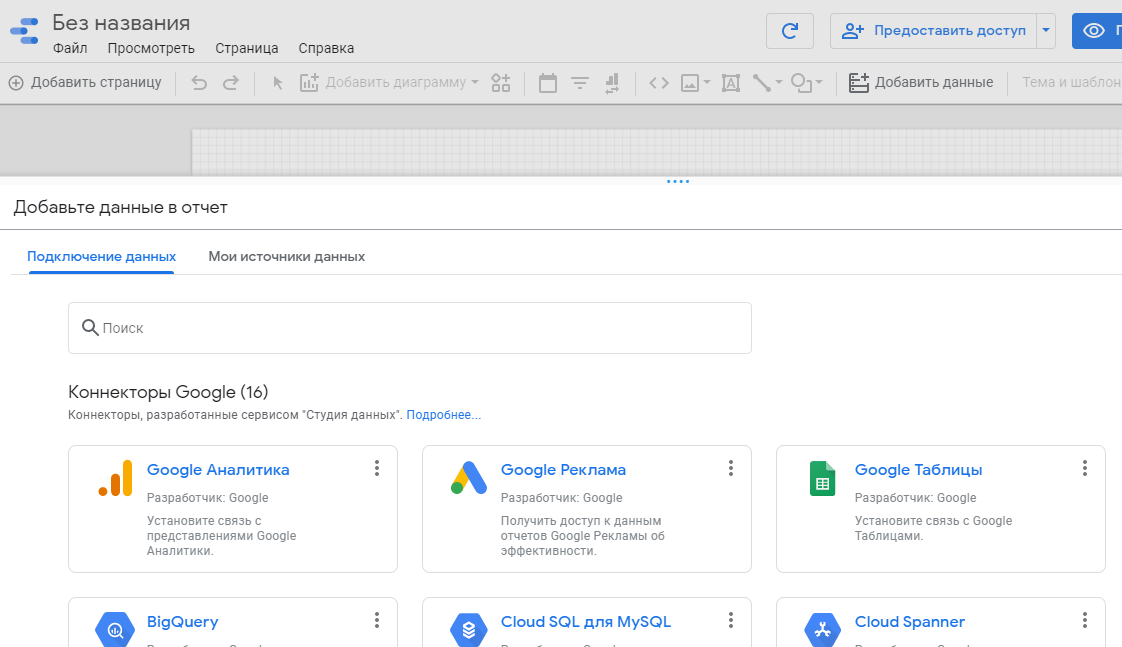This screenshot has width=1122, height=647.
Task: Click the report title Без названия
Action: click(122, 23)
